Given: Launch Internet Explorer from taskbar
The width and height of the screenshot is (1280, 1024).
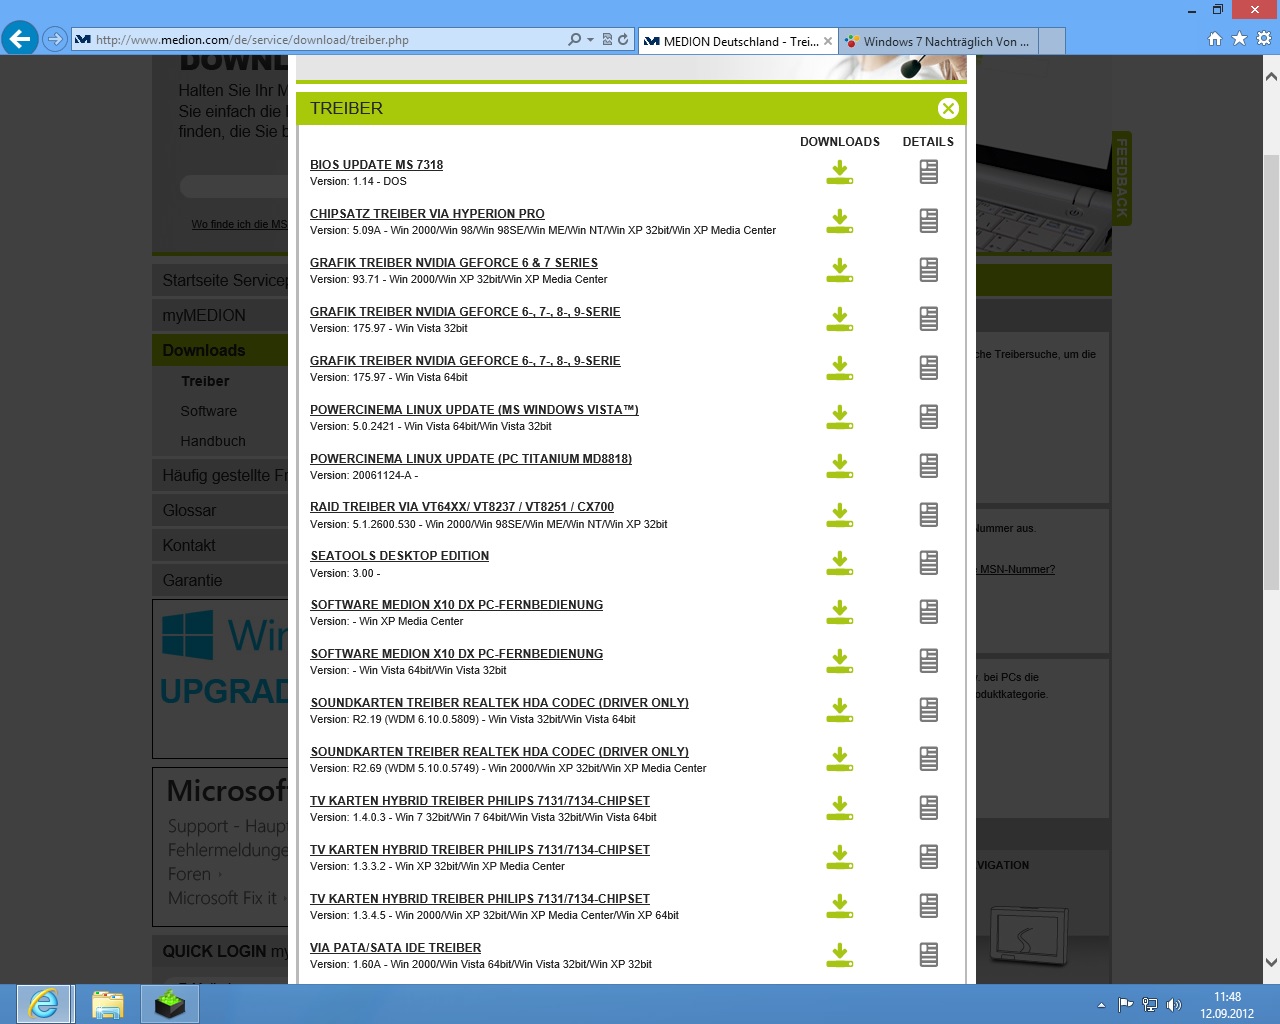Looking at the screenshot, I should pyautogui.click(x=44, y=1004).
